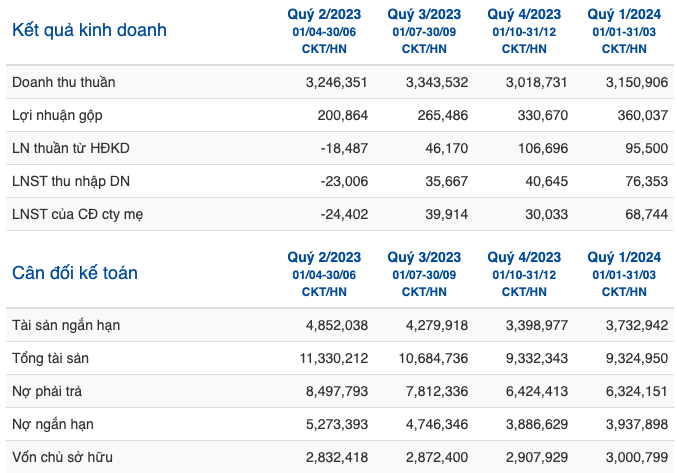Select Quý 2/2023 header in Cân đối kế toán
The height and width of the screenshot is (473, 677).
[x=324, y=274]
